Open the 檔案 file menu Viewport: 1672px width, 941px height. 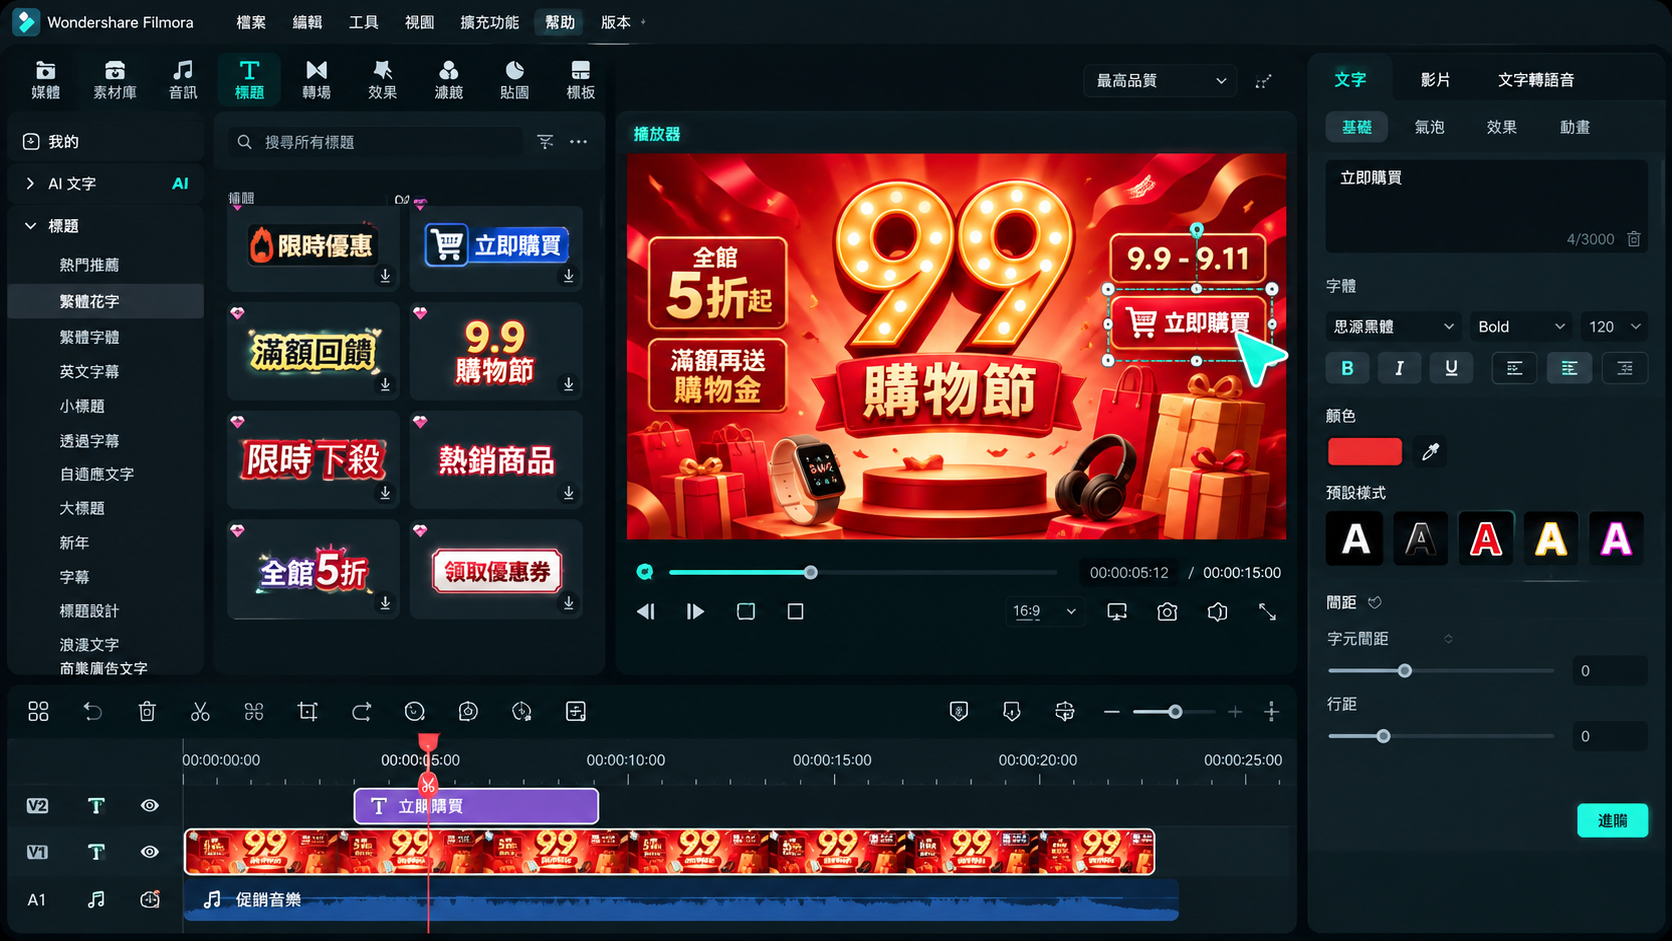tap(250, 22)
